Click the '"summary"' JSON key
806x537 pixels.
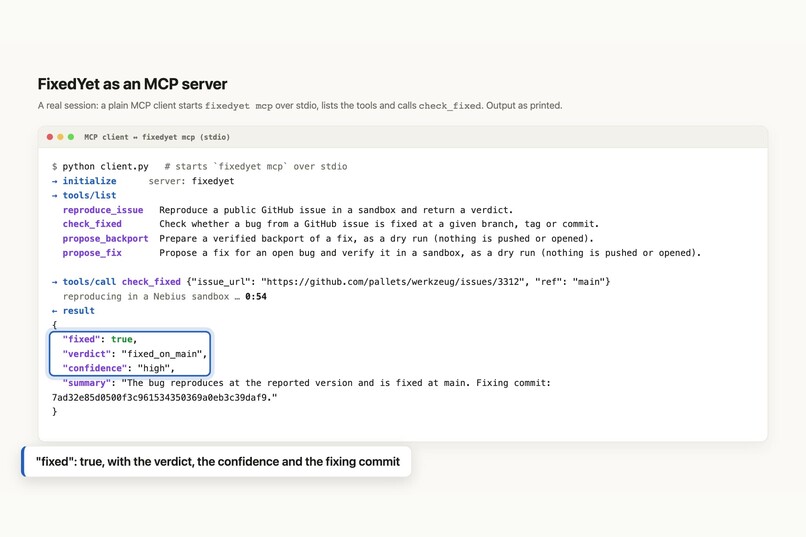pyautogui.click(x=86, y=383)
